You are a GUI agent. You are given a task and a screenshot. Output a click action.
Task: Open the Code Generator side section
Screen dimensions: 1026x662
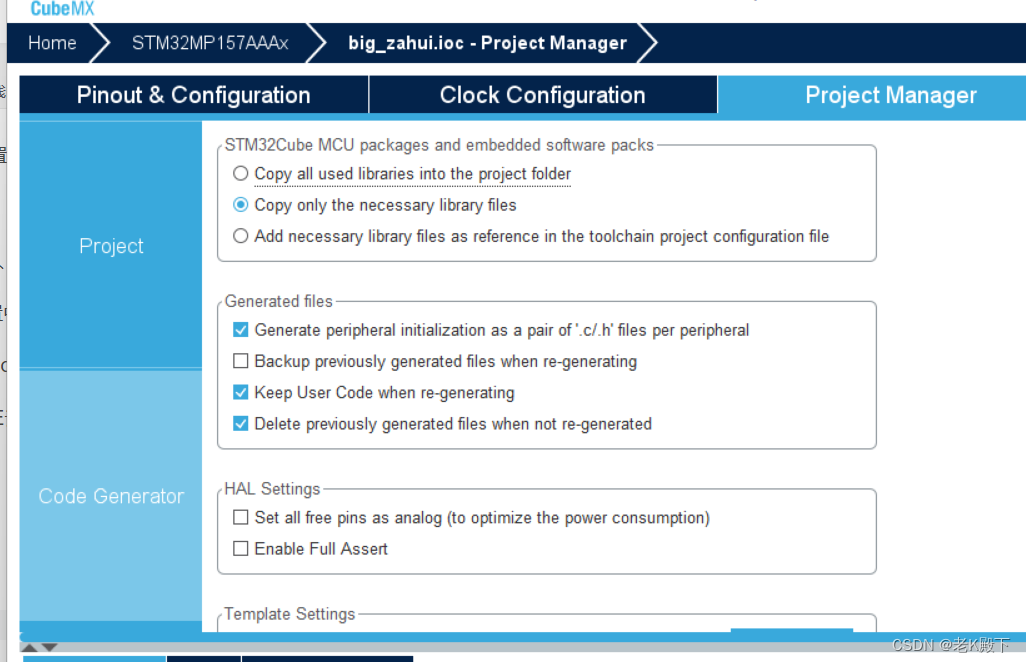pyautogui.click(x=111, y=496)
